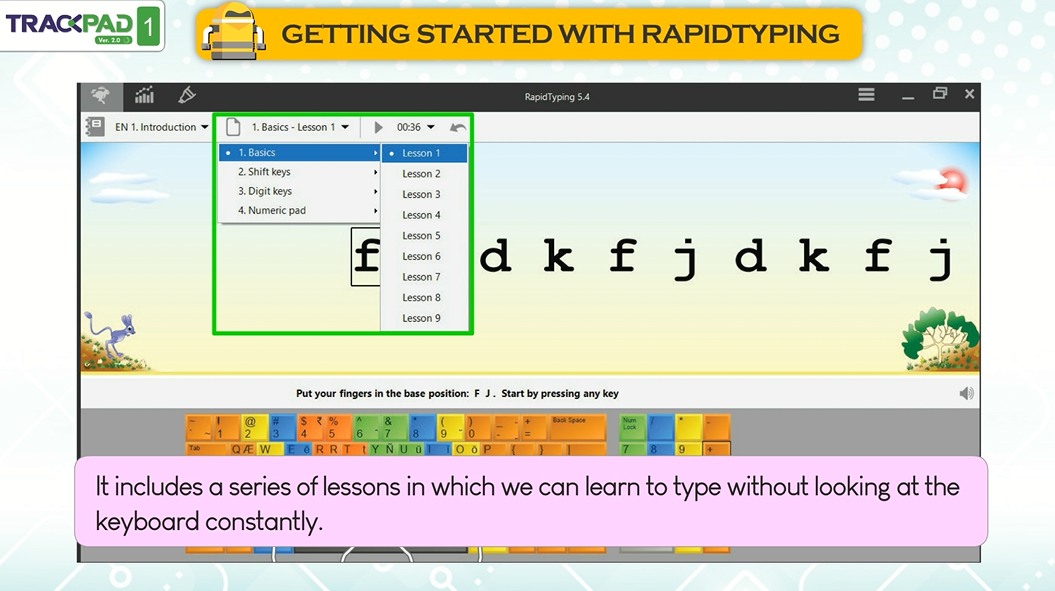Choose Lesson 5 from submenu
Image resolution: width=1055 pixels, height=591 pixels.
tap(425, 236)
